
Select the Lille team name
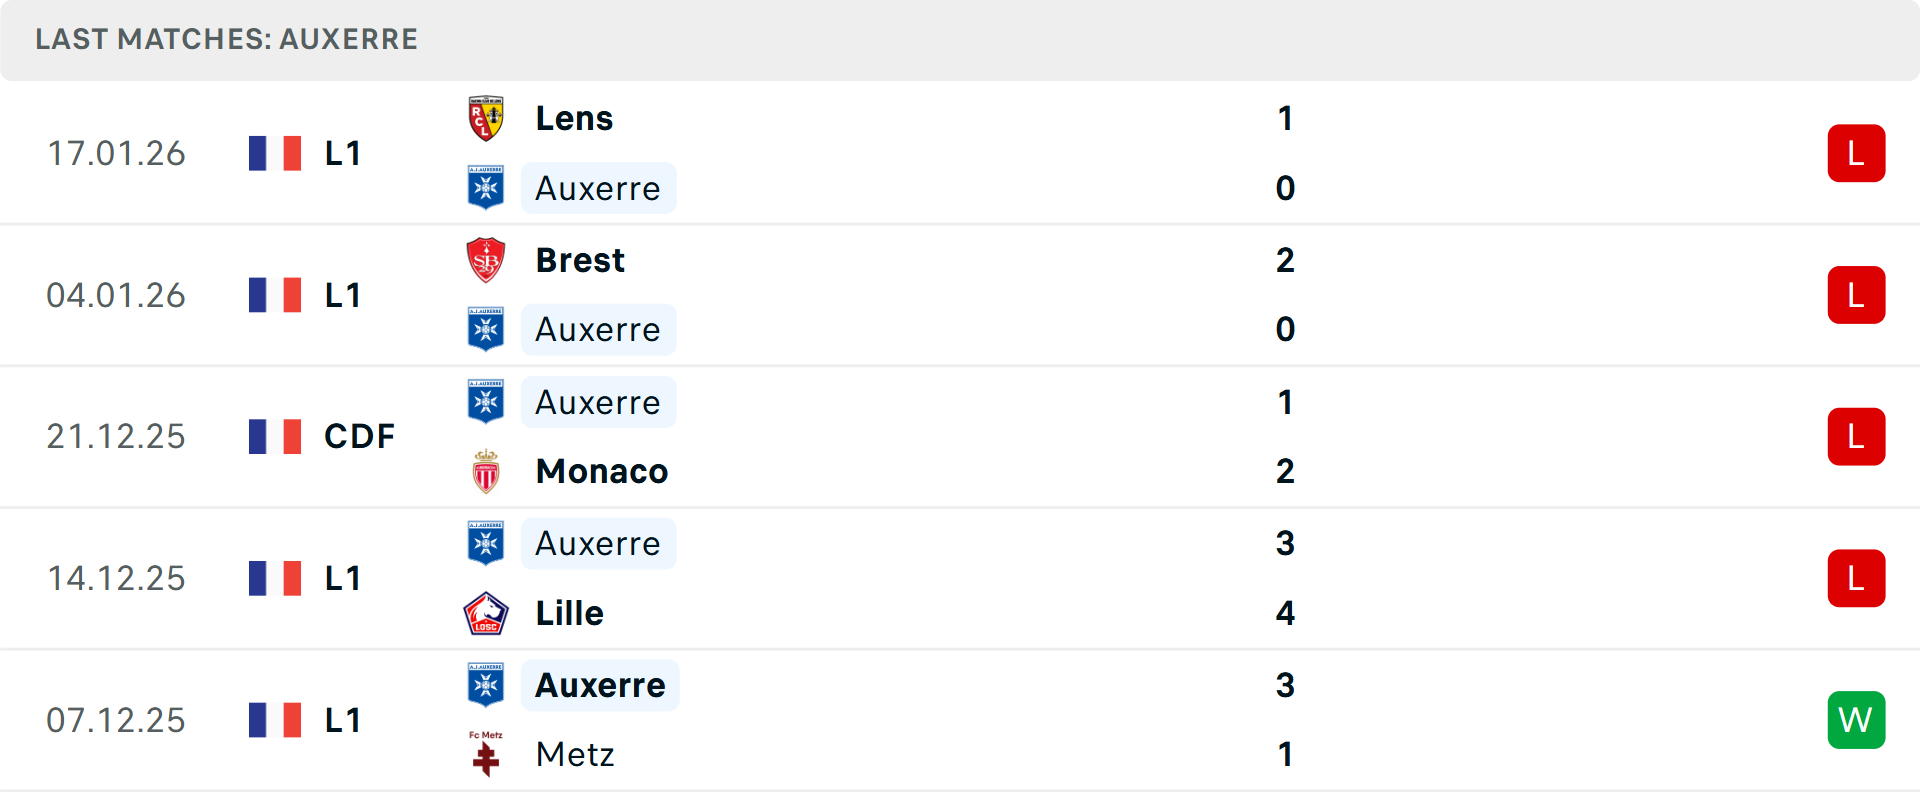(569, 613)
